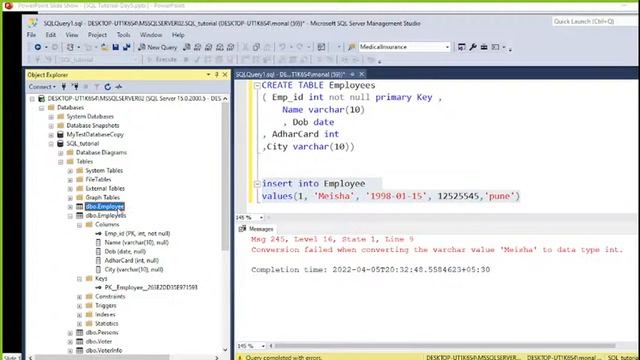Open the Project menu

tap(97, 35)
